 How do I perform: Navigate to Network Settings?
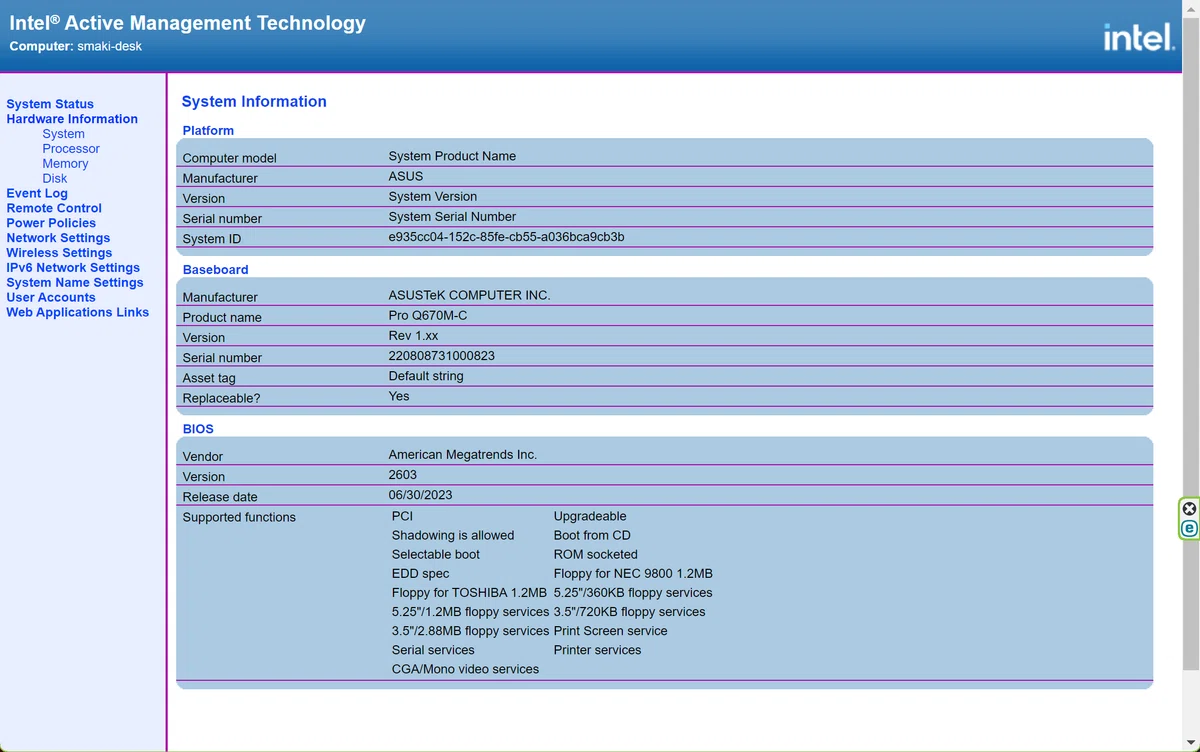58,238
